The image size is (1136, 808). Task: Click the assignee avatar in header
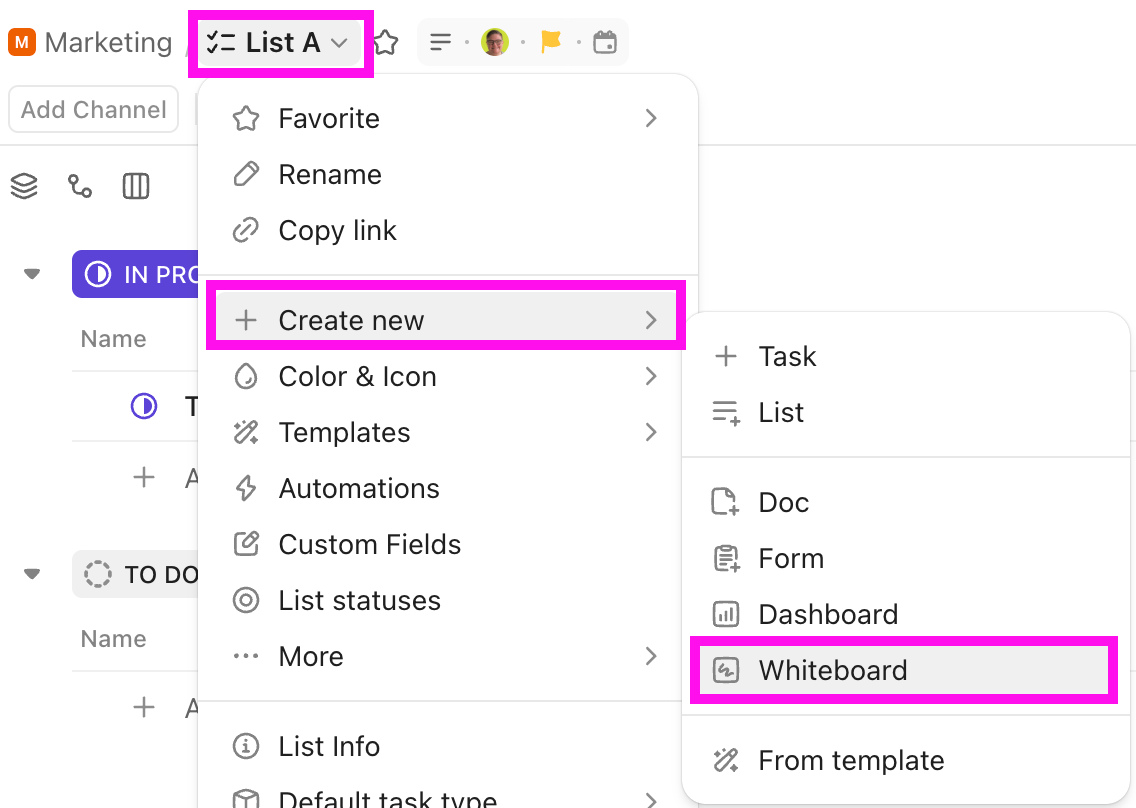495,43
